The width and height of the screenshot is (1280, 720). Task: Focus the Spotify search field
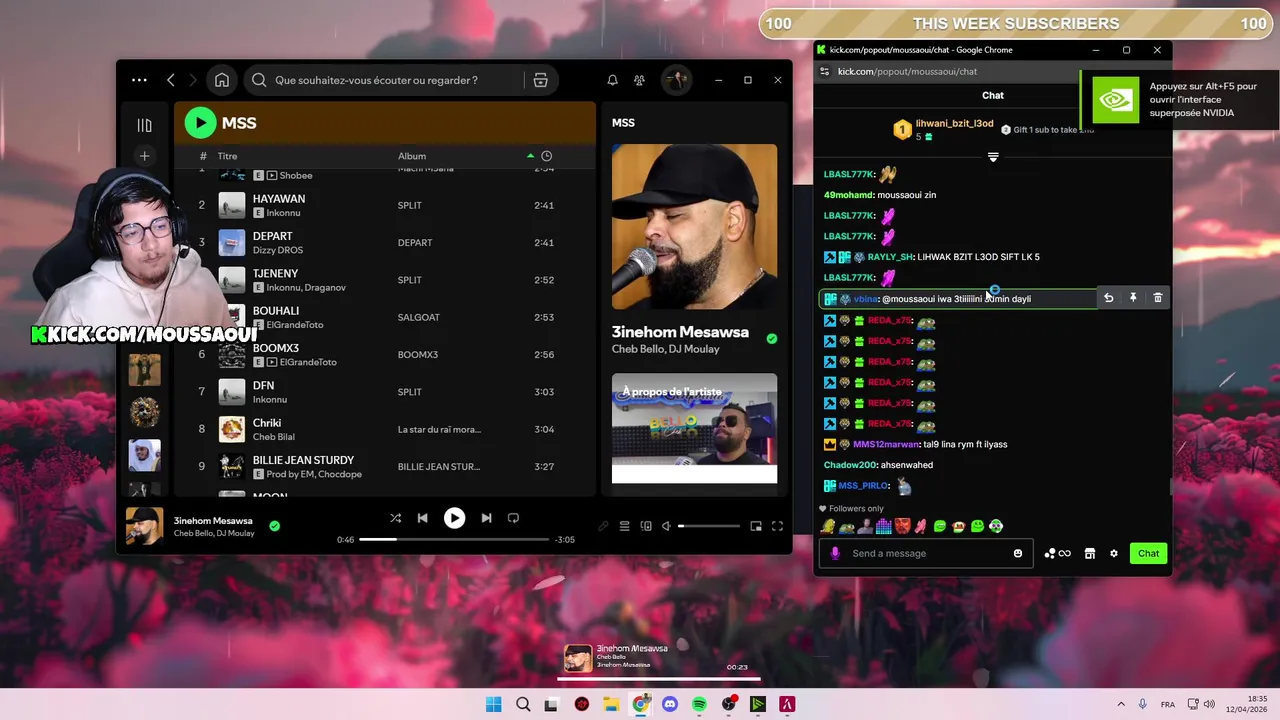385,80
